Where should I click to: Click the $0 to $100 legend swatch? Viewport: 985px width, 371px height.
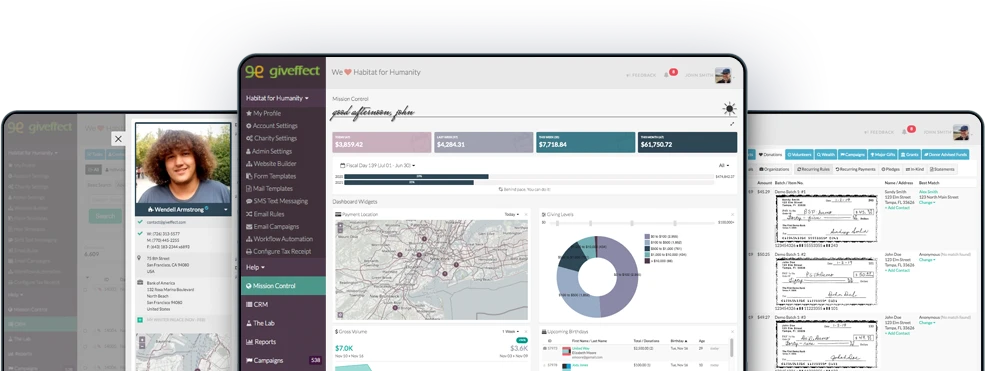[x=647, y=237]
